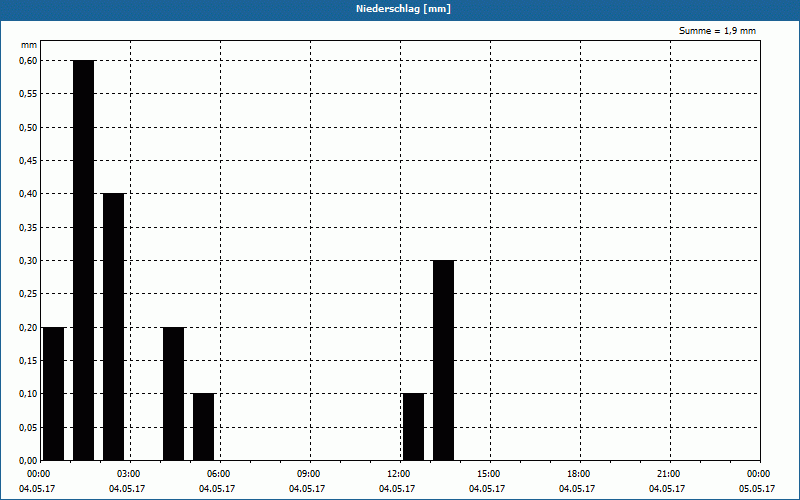Click the "00:00" label above 05.05.17
800x500 pixels.
coord(759,474)
